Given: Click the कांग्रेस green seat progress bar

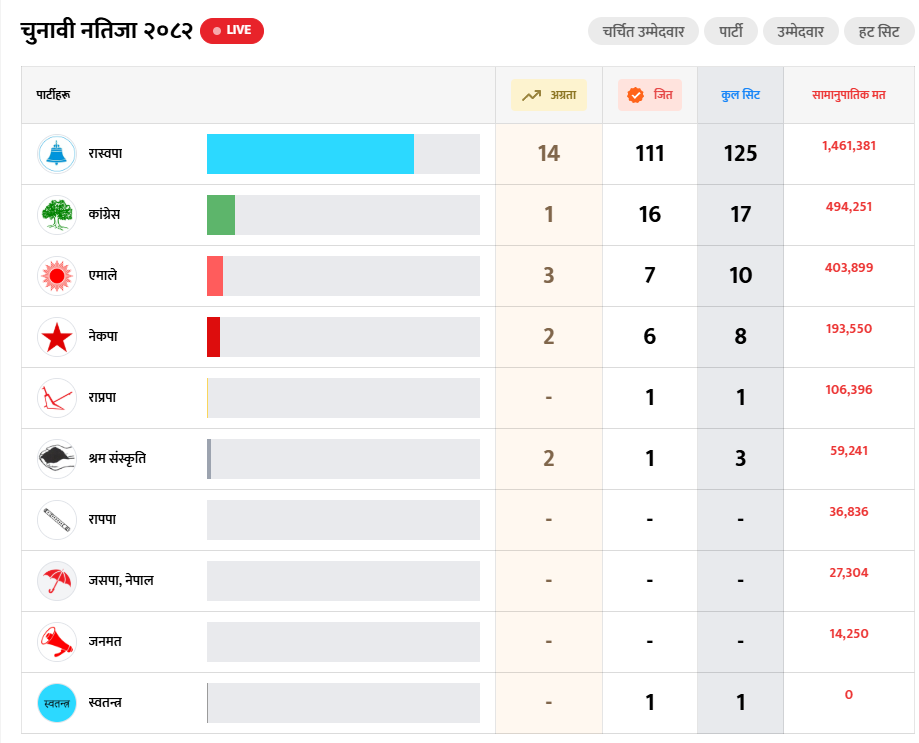Looking at the screenshot, I should (x=221, y=215).
